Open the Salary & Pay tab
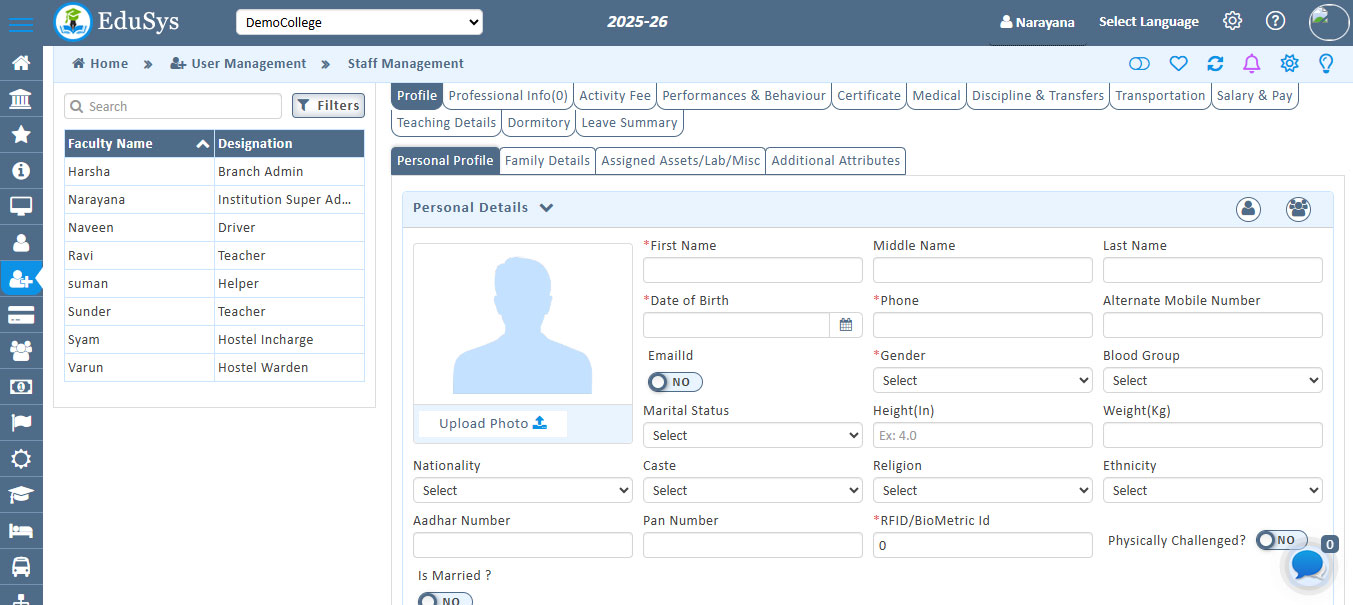 click(x=1255, y=95)
